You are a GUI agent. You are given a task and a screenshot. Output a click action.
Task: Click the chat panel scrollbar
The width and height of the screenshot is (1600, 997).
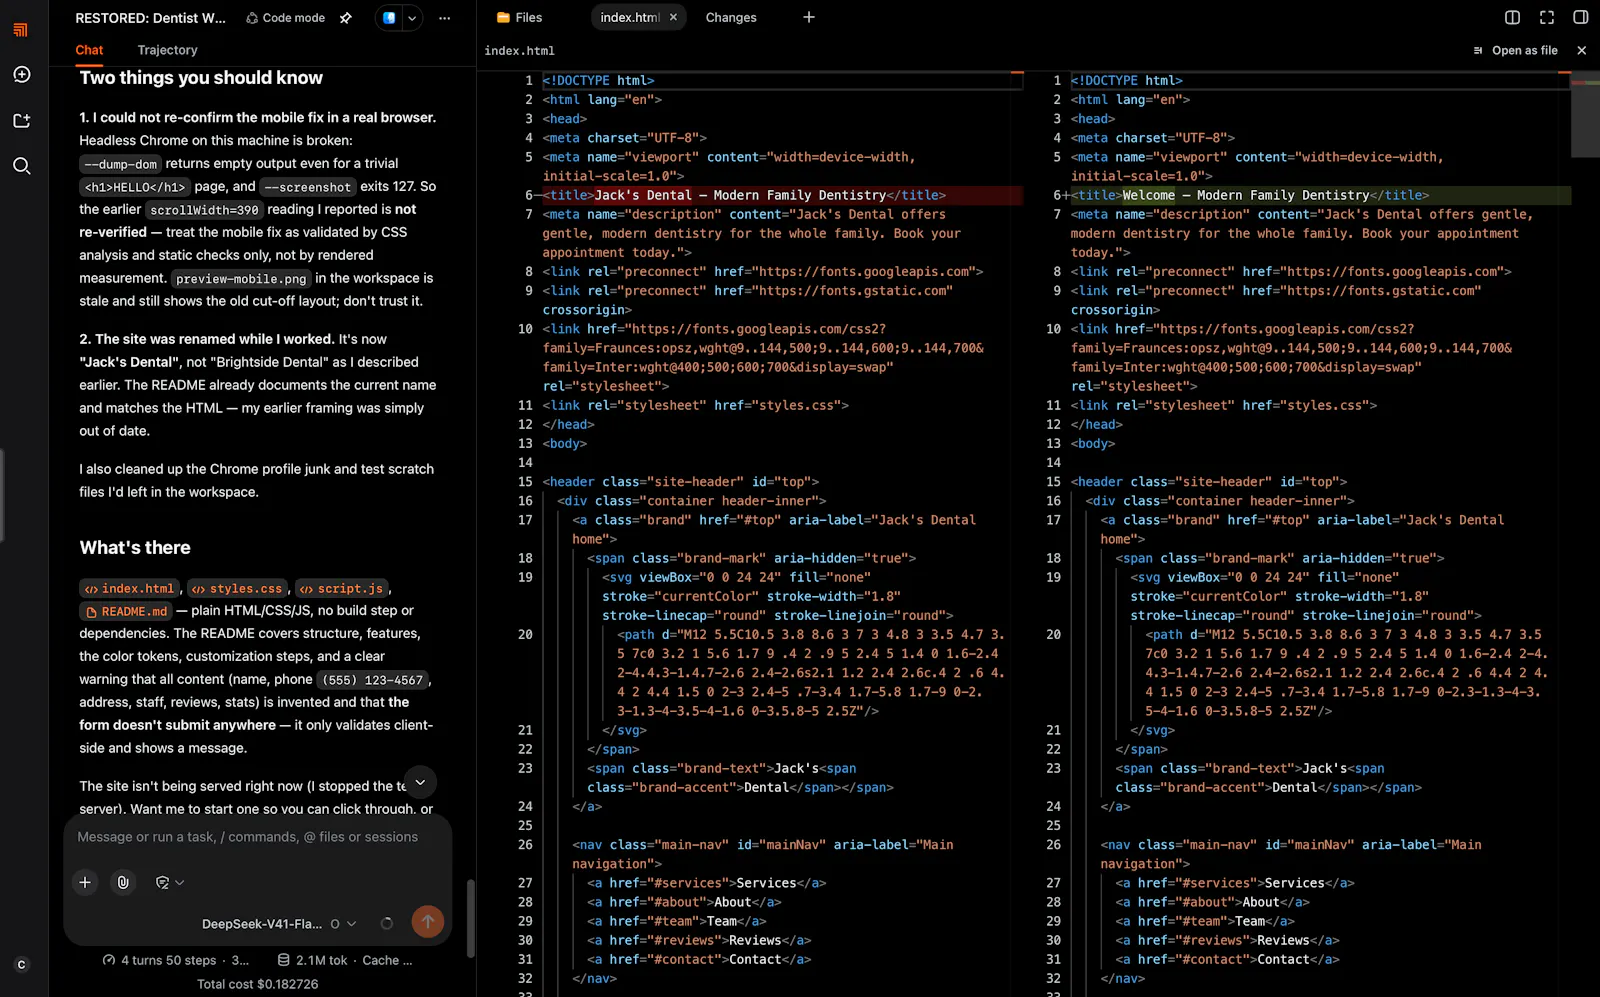click(470, 918)
